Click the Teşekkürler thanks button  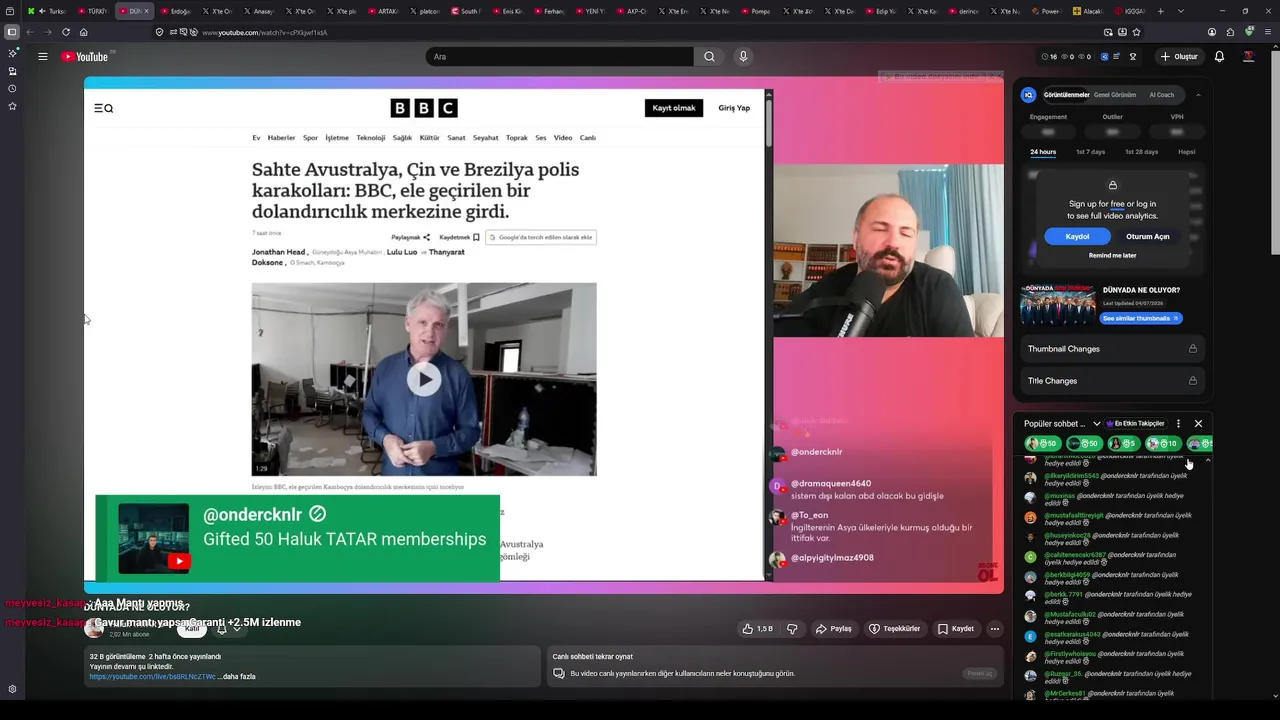pyautogui.click(x=894, y=629)
